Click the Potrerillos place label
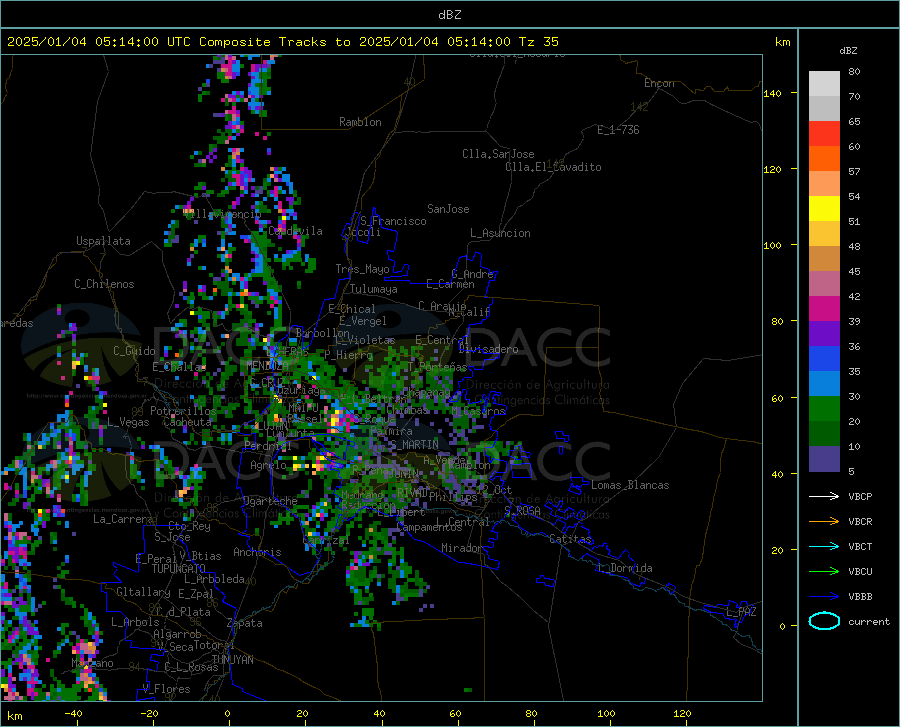 [183, 411]
